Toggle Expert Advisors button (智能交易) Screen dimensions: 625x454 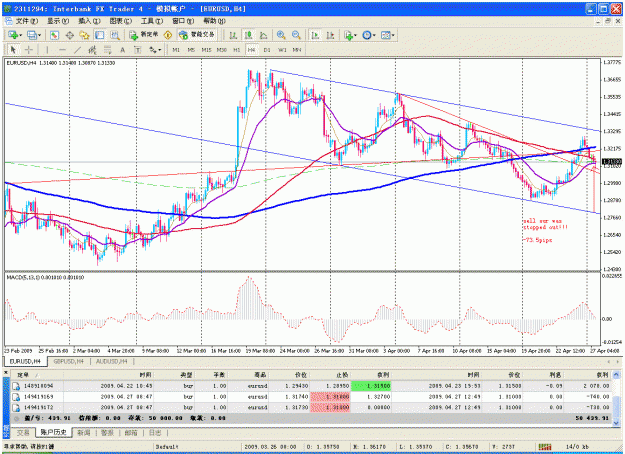click(x=197, y=35)
